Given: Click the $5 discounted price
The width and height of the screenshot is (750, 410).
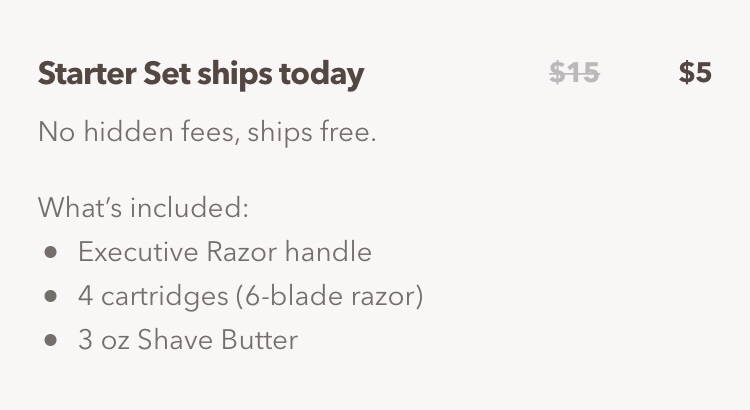Looking at the screenshot, I should coord(695,73).
